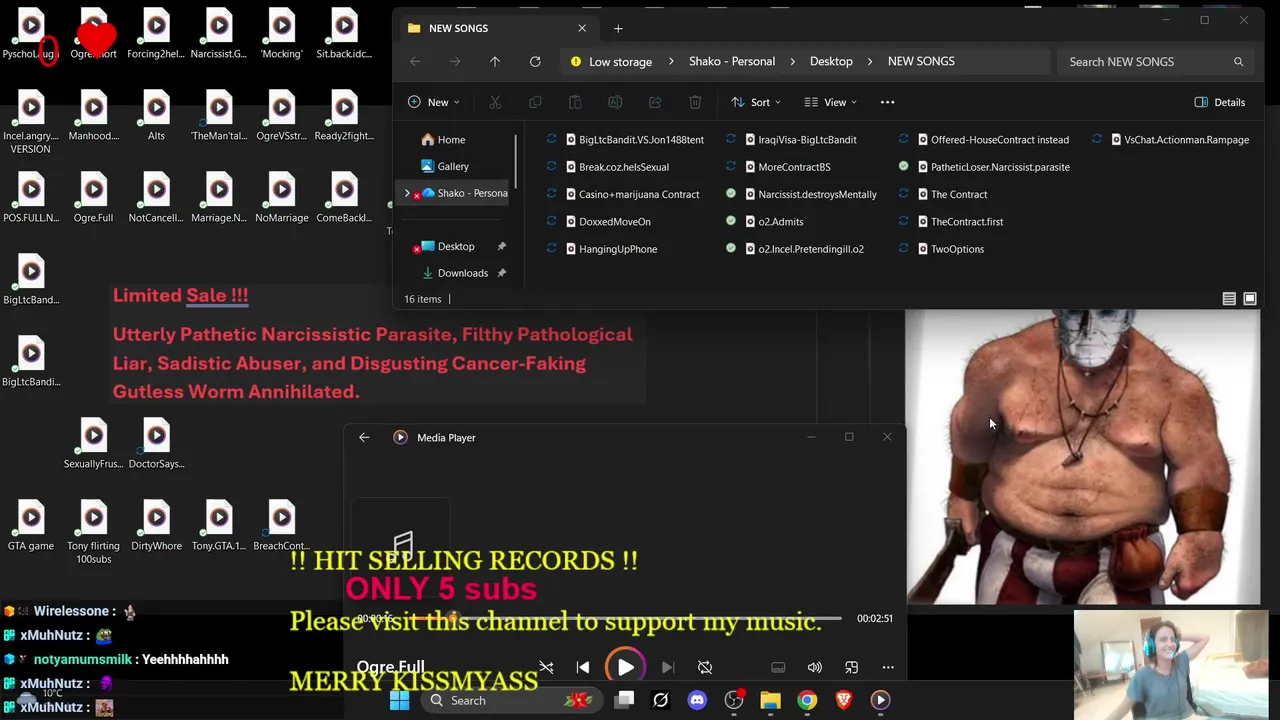Viewport: 1280px width, 720px height.
Task: Select NoMarriage desktop media file
Action: pyautogui.click(x=281, y=198)
